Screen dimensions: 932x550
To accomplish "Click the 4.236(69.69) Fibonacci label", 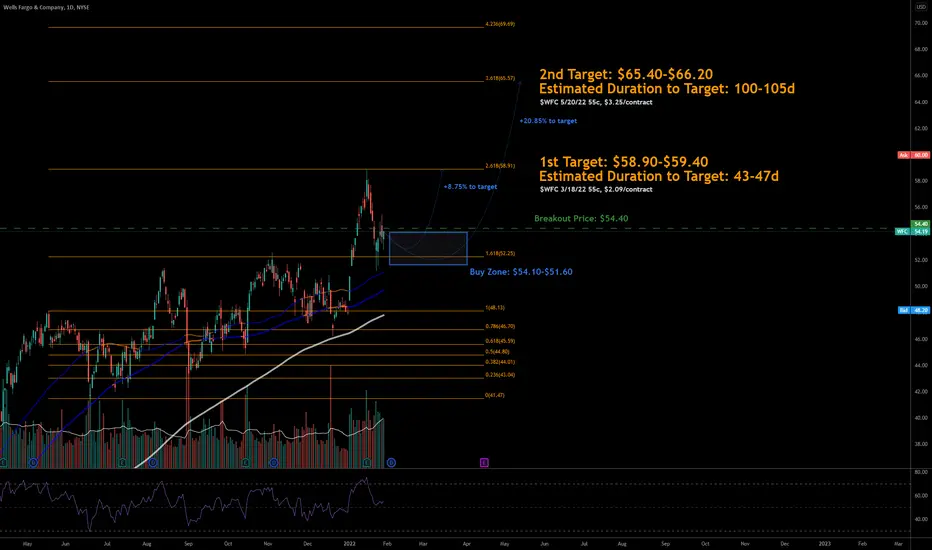I will [x=500, y=24].
